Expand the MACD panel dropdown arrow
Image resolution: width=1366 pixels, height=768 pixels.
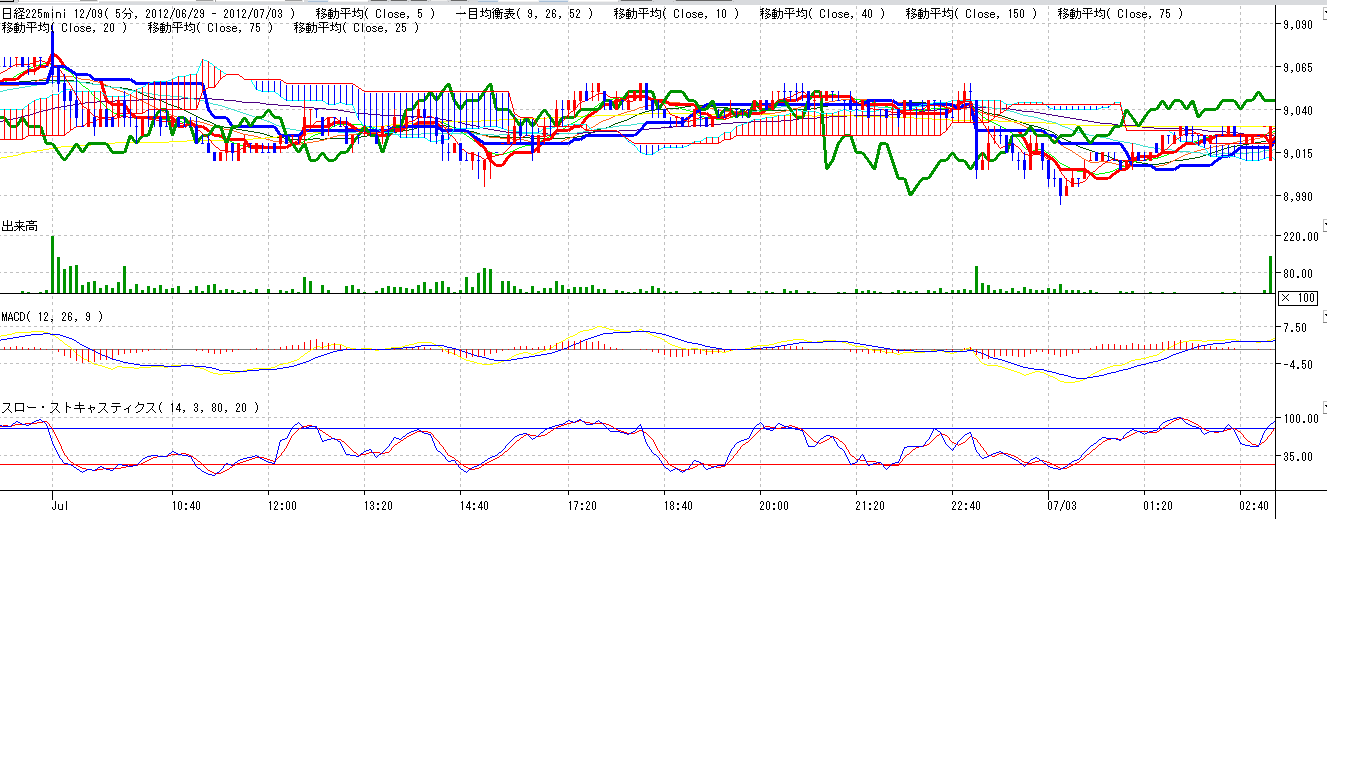[1326, 316]
